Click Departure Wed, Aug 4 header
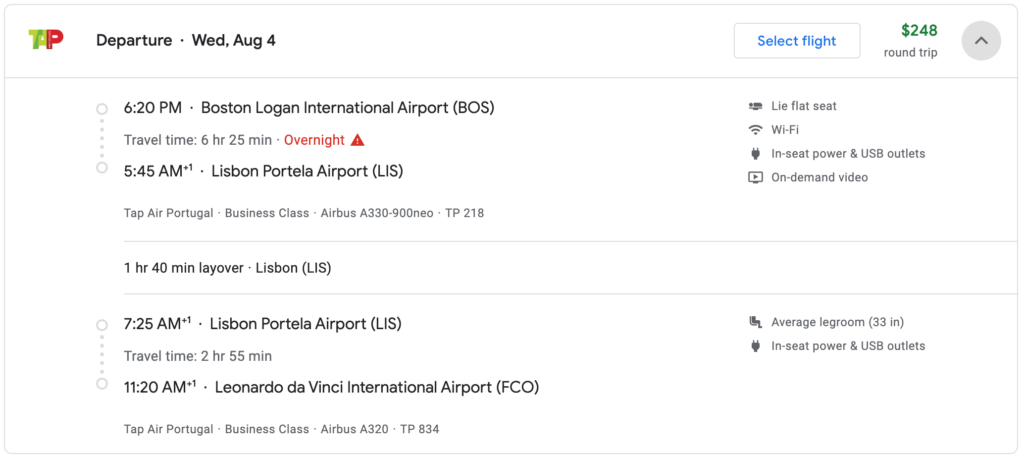This screenshot has height=458, width=1024. [x=185, y=41]
